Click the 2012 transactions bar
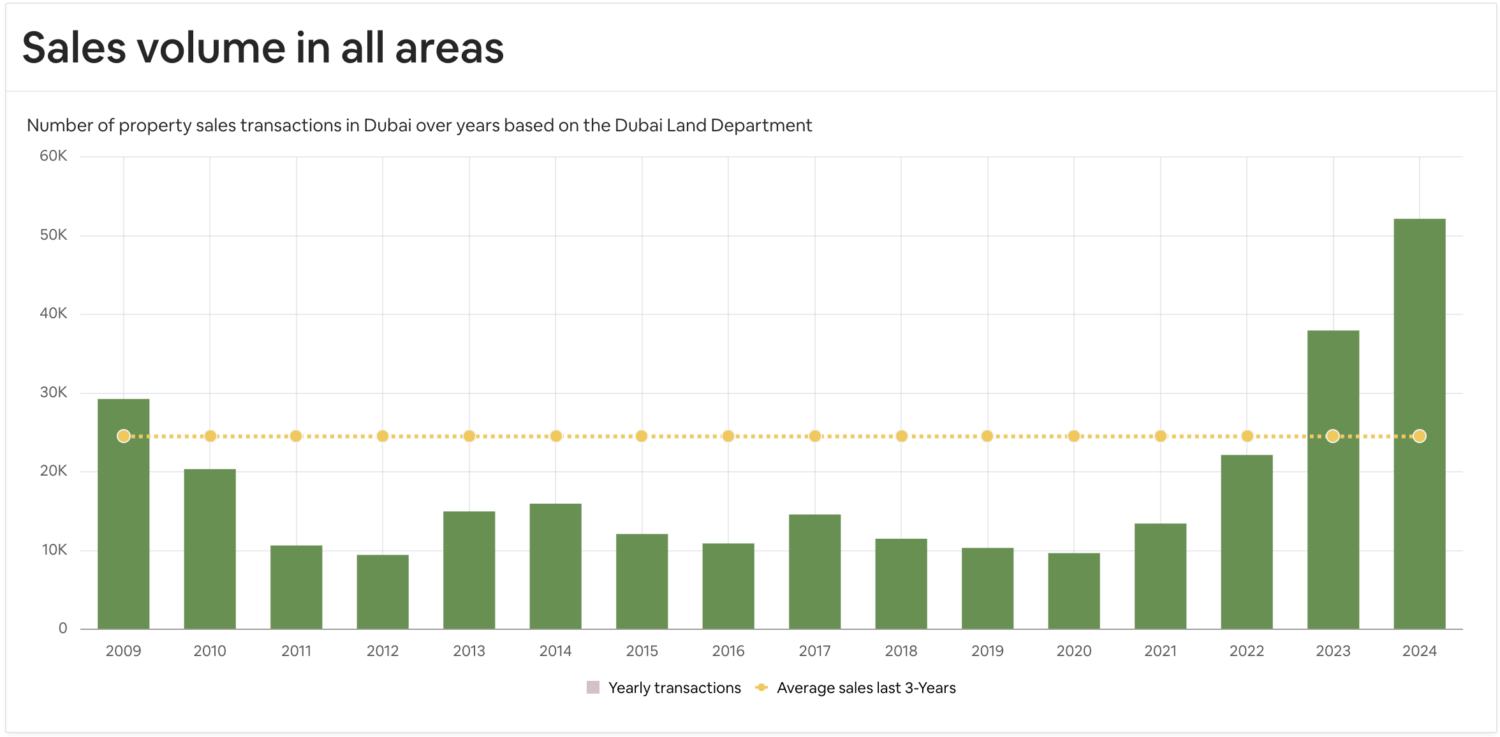This screenshot has width=1500, height=737. (382, 591)
